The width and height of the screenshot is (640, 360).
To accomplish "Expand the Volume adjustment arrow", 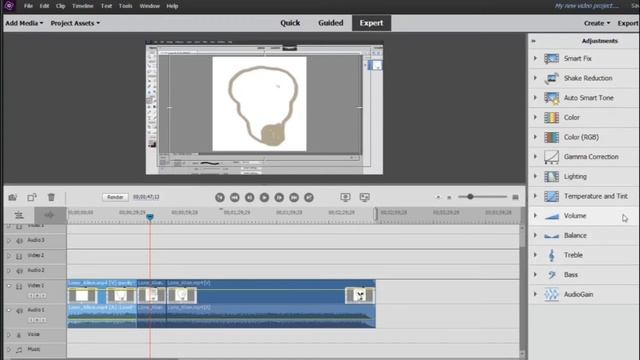I will (x=535, y=216).
